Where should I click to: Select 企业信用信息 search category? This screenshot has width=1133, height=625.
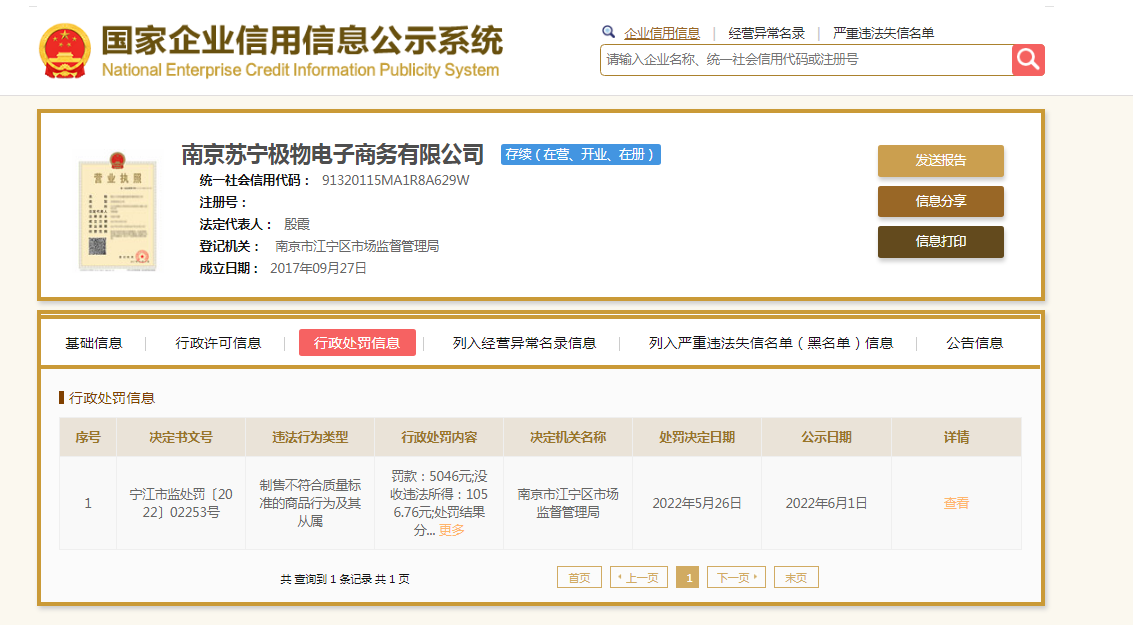coord(662,33)
